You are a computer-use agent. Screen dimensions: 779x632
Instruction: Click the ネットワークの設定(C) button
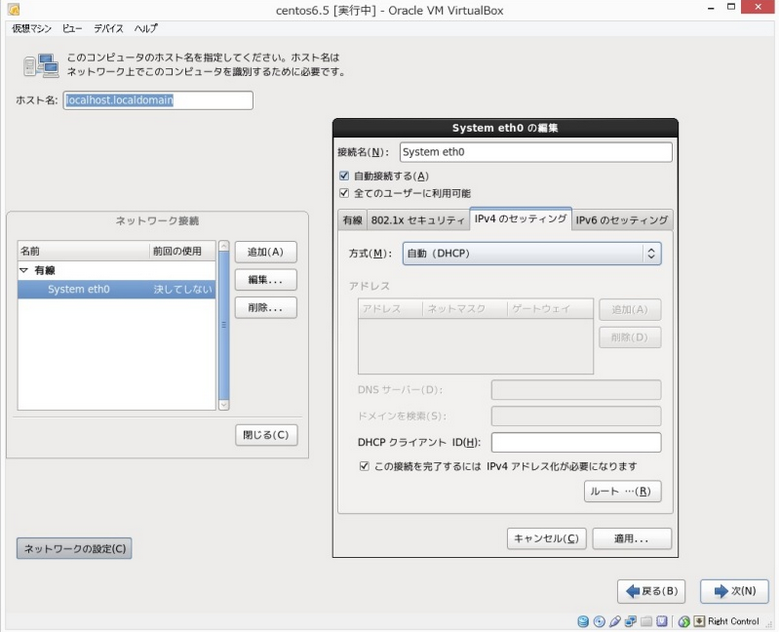click(74, 549)
